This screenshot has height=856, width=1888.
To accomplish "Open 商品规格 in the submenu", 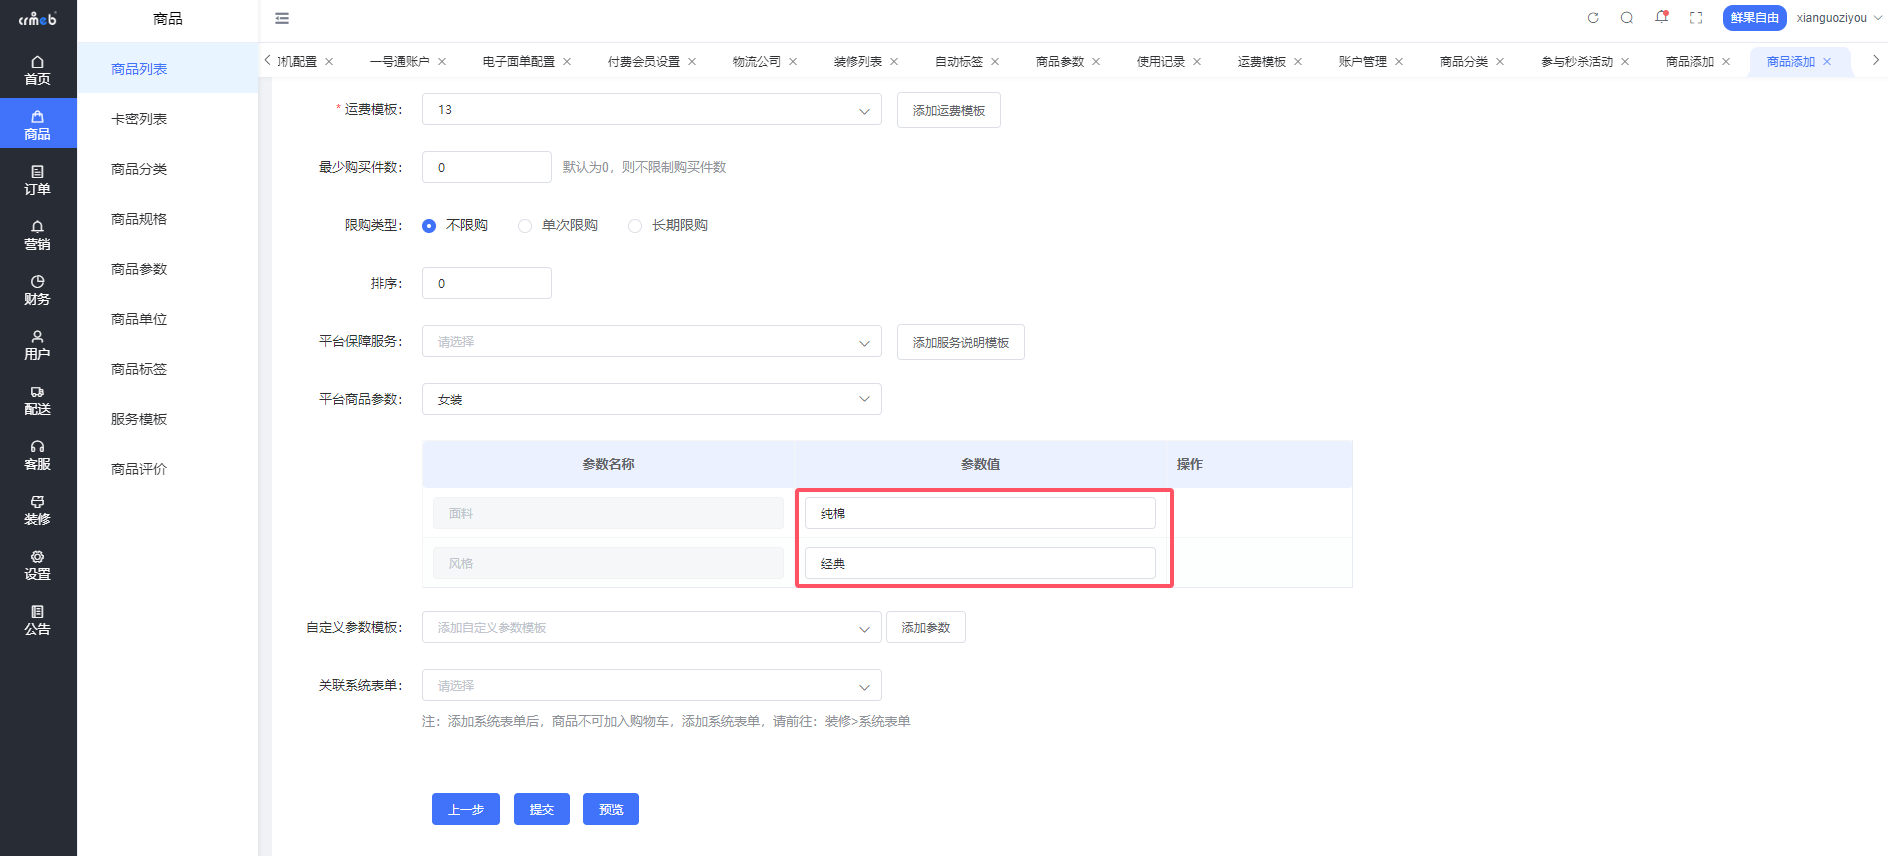I will tap(139, 219).
